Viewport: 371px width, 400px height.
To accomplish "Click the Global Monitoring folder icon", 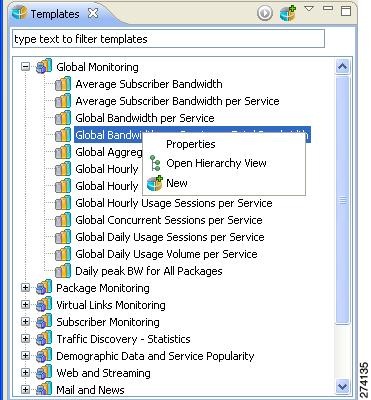I will coord(44,66).
